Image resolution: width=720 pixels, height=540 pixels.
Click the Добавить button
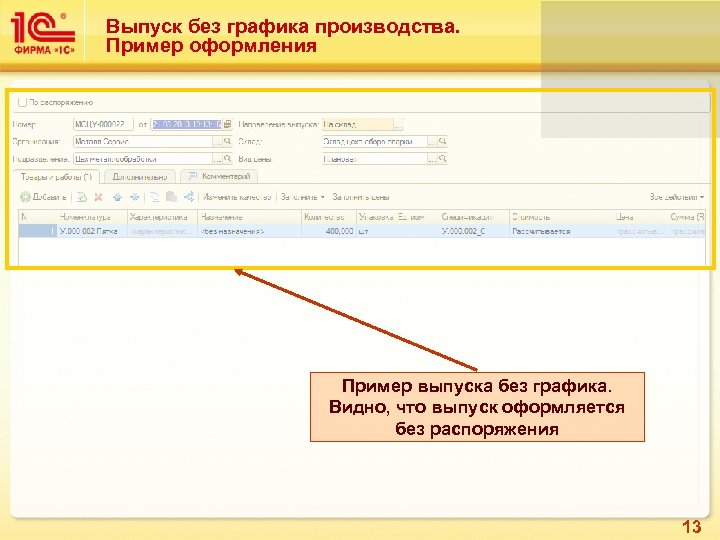click(43, 197)
